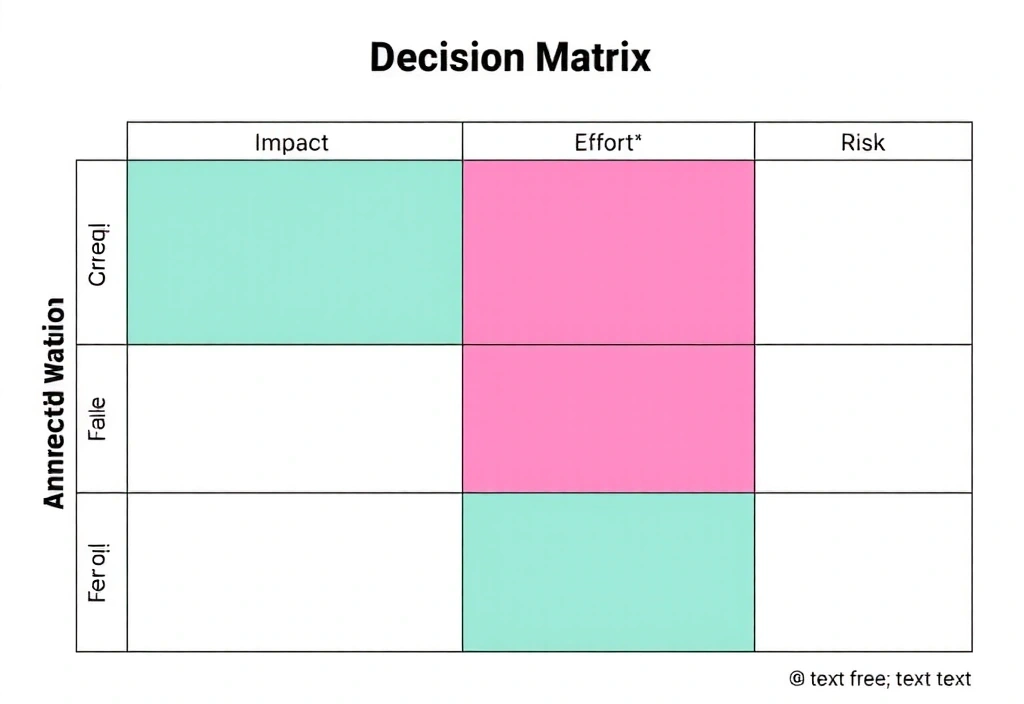The height and width of the screenshot is (704, 1024).
Task: Click the vertical Annrectd Wation axis label
Action: click(56, 402)
